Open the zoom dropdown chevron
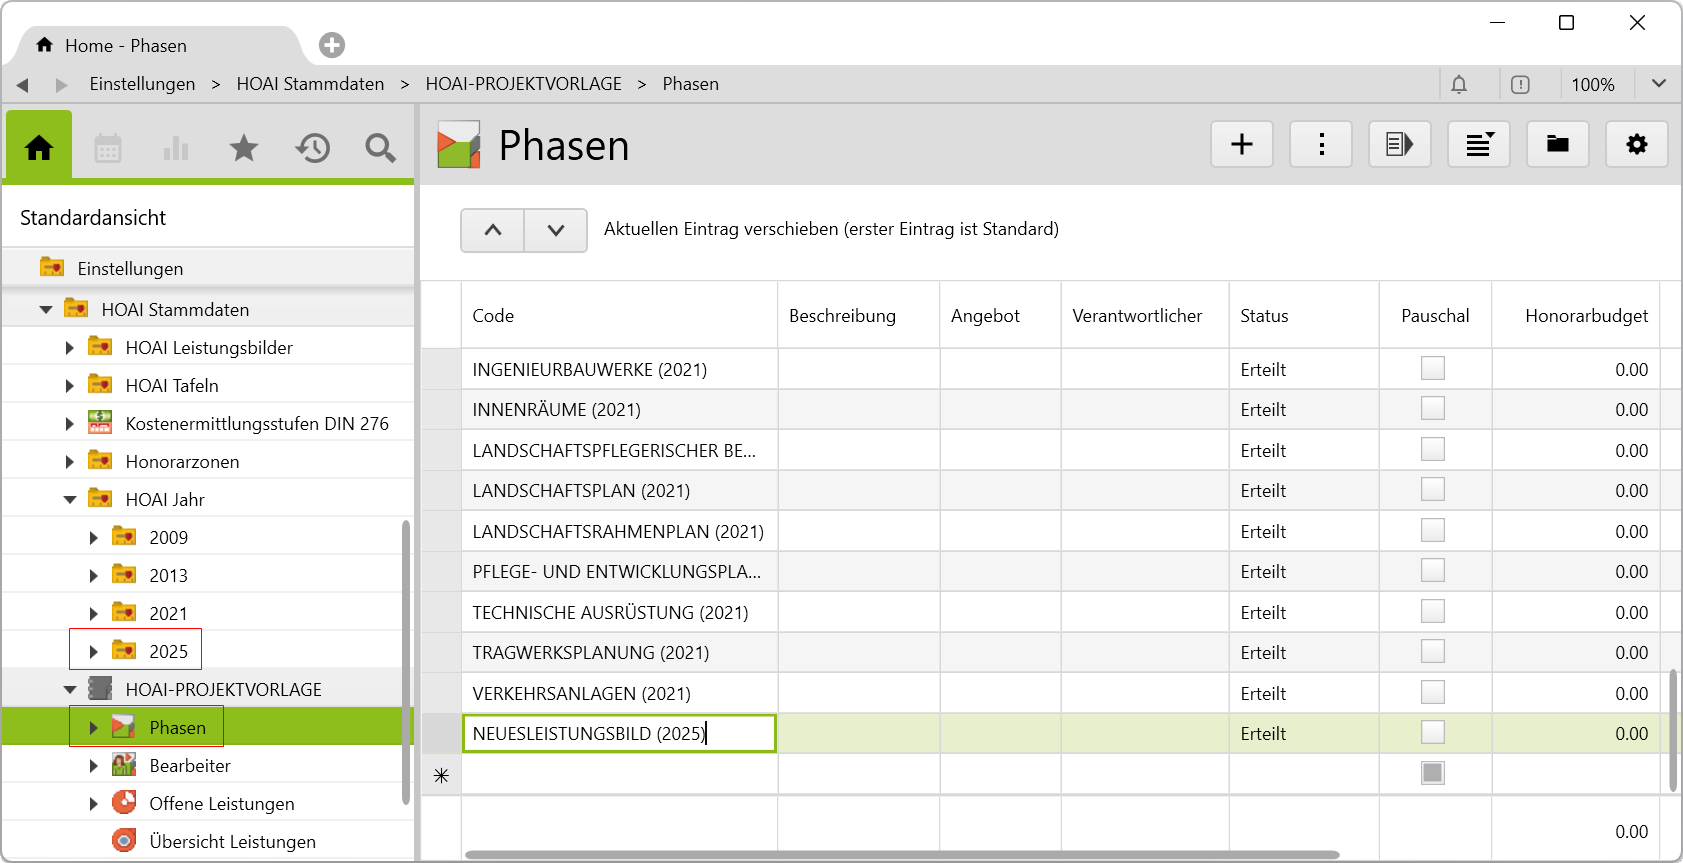Screen dimensions: 1683x863 tap(1659, 84)
